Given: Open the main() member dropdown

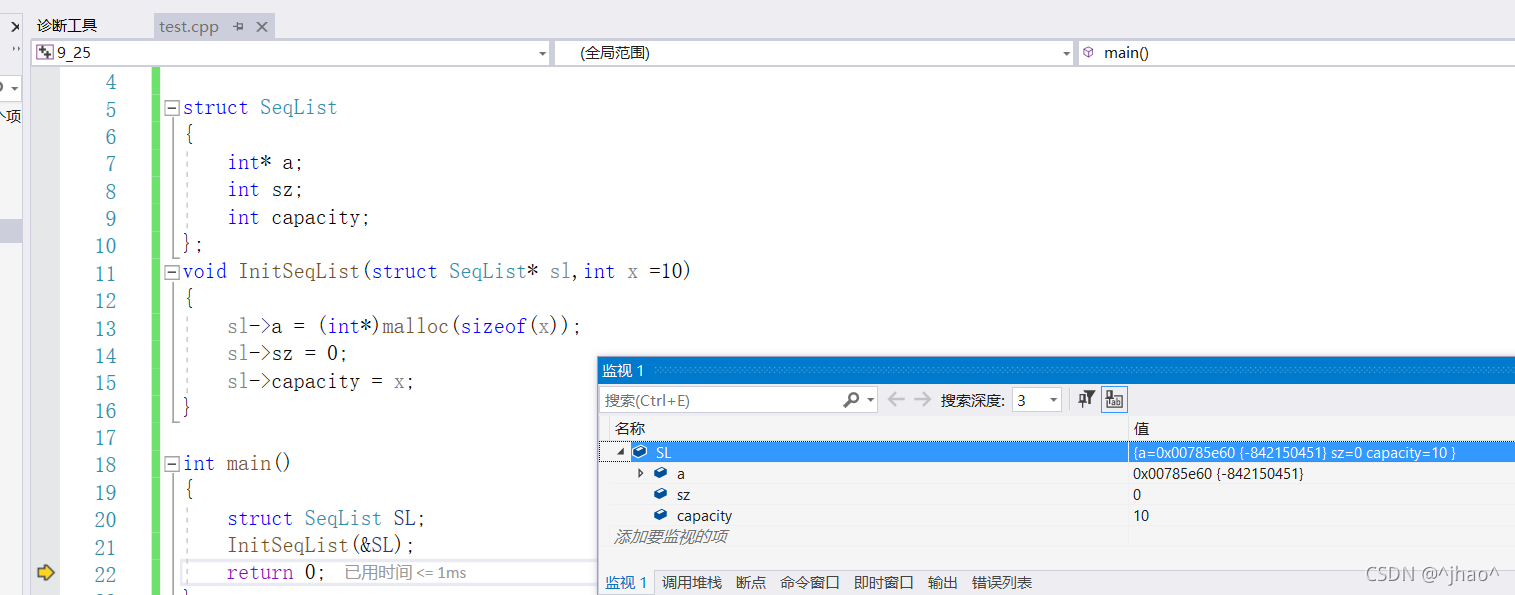Looking at the screenshot, I should [1296, 53].
